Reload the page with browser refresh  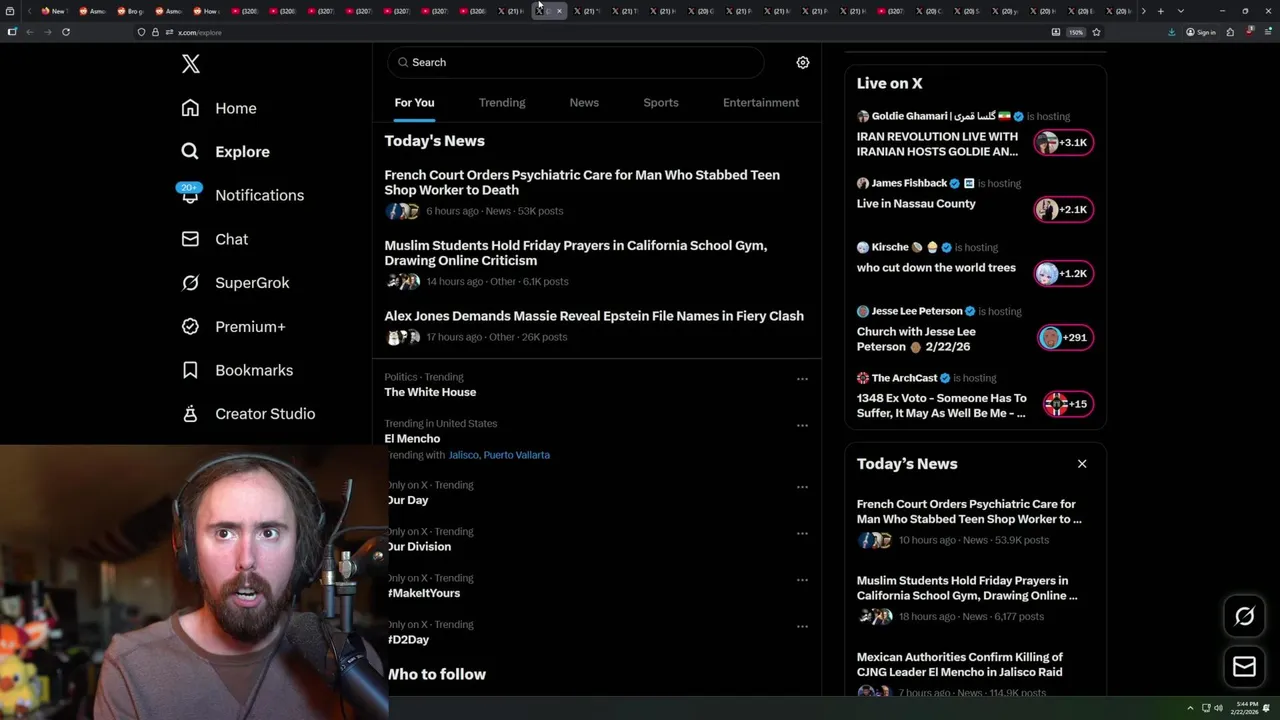pyautogui.click(x=66, y=32)
